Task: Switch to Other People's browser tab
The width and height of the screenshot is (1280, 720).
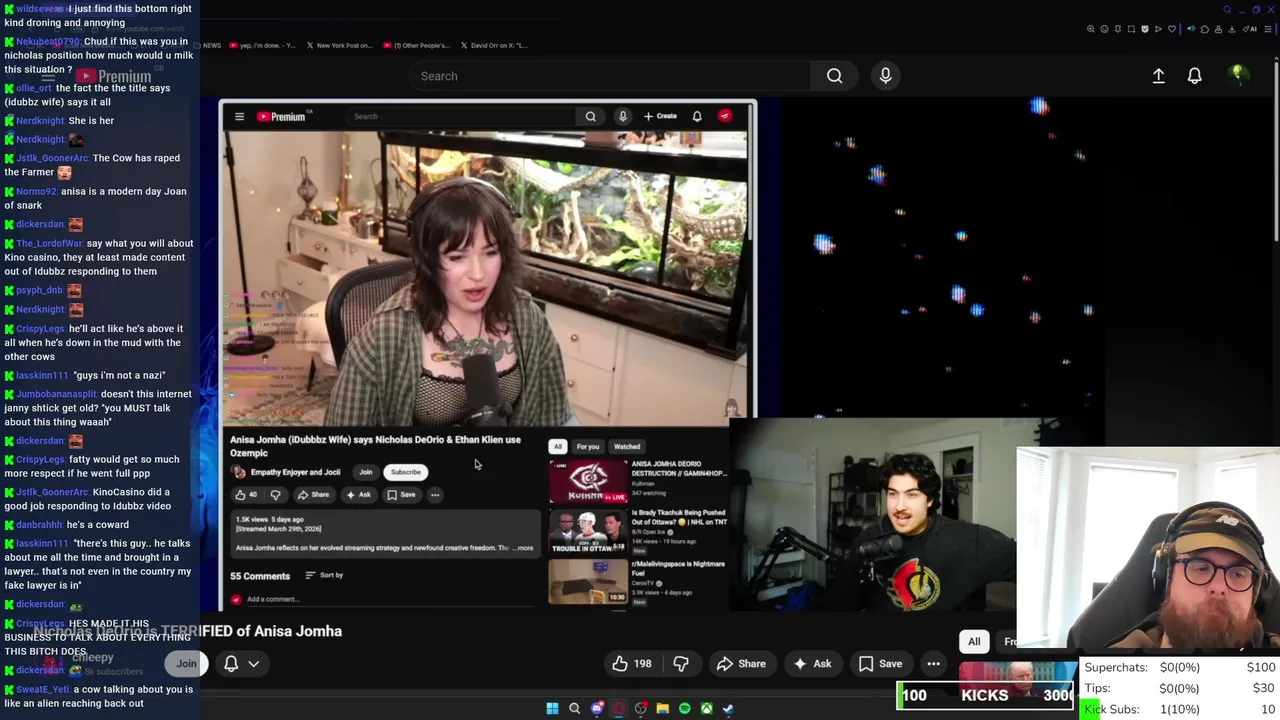Action: click(416, 45)
